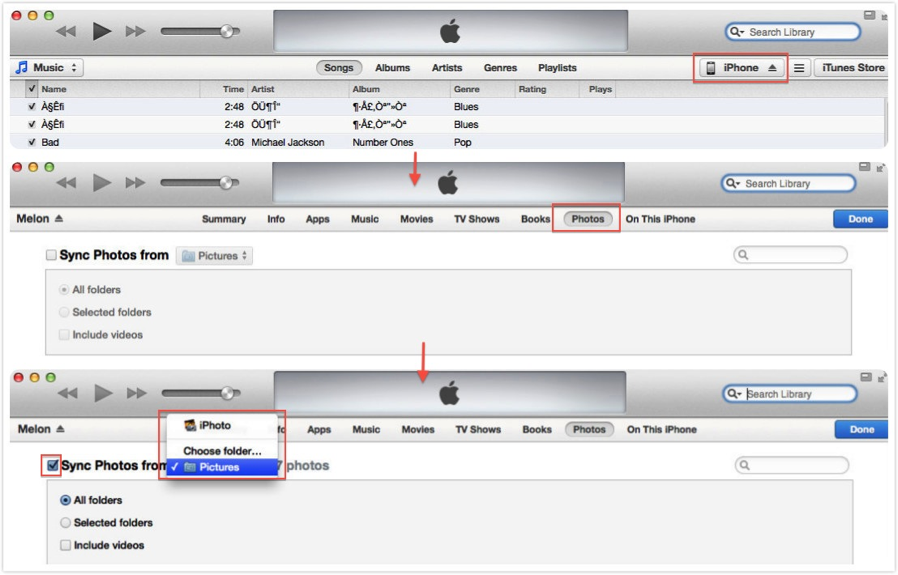898x575 pixels.
Task: Click Fast-forward in the unchecked Sync Photos window
Action: pos(135,183)
